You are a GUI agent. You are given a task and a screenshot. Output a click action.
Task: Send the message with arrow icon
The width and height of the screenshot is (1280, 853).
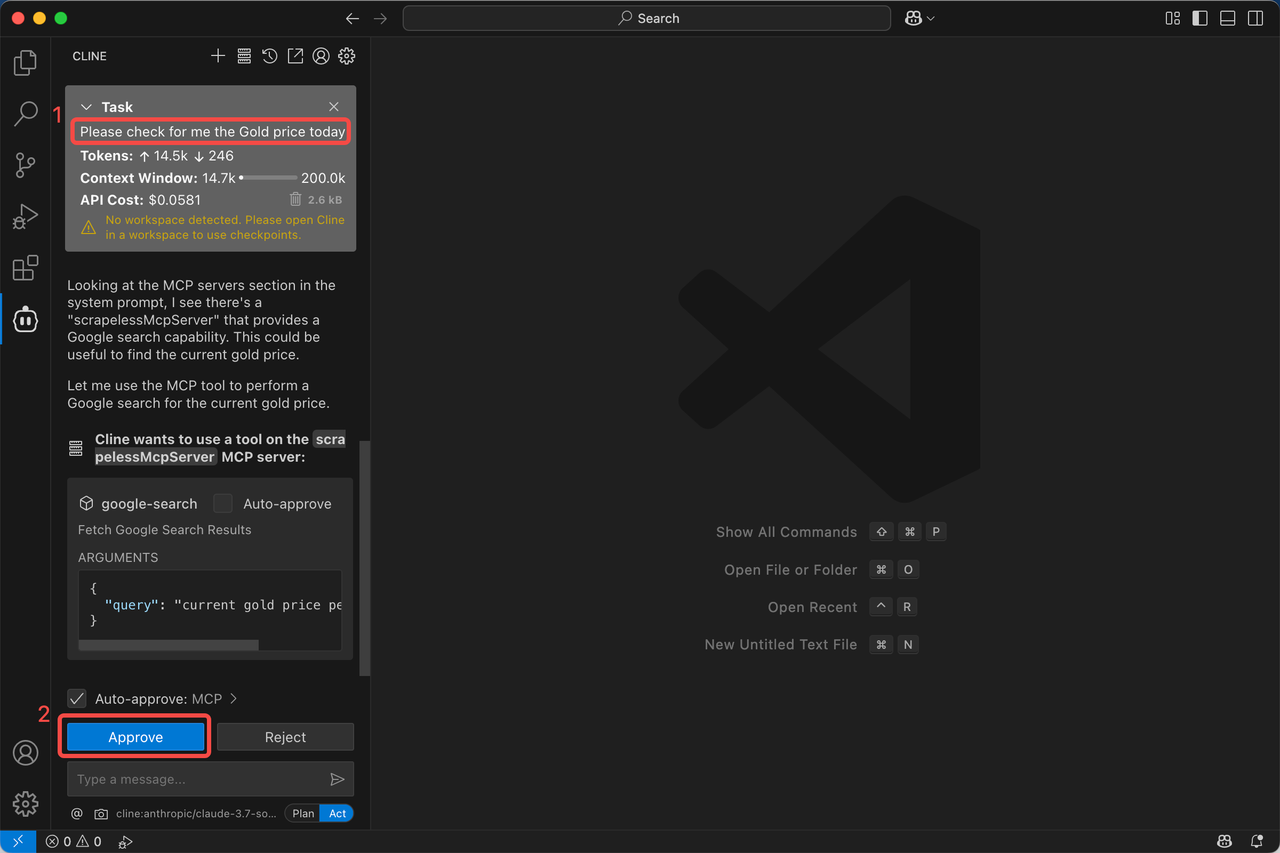337,779
